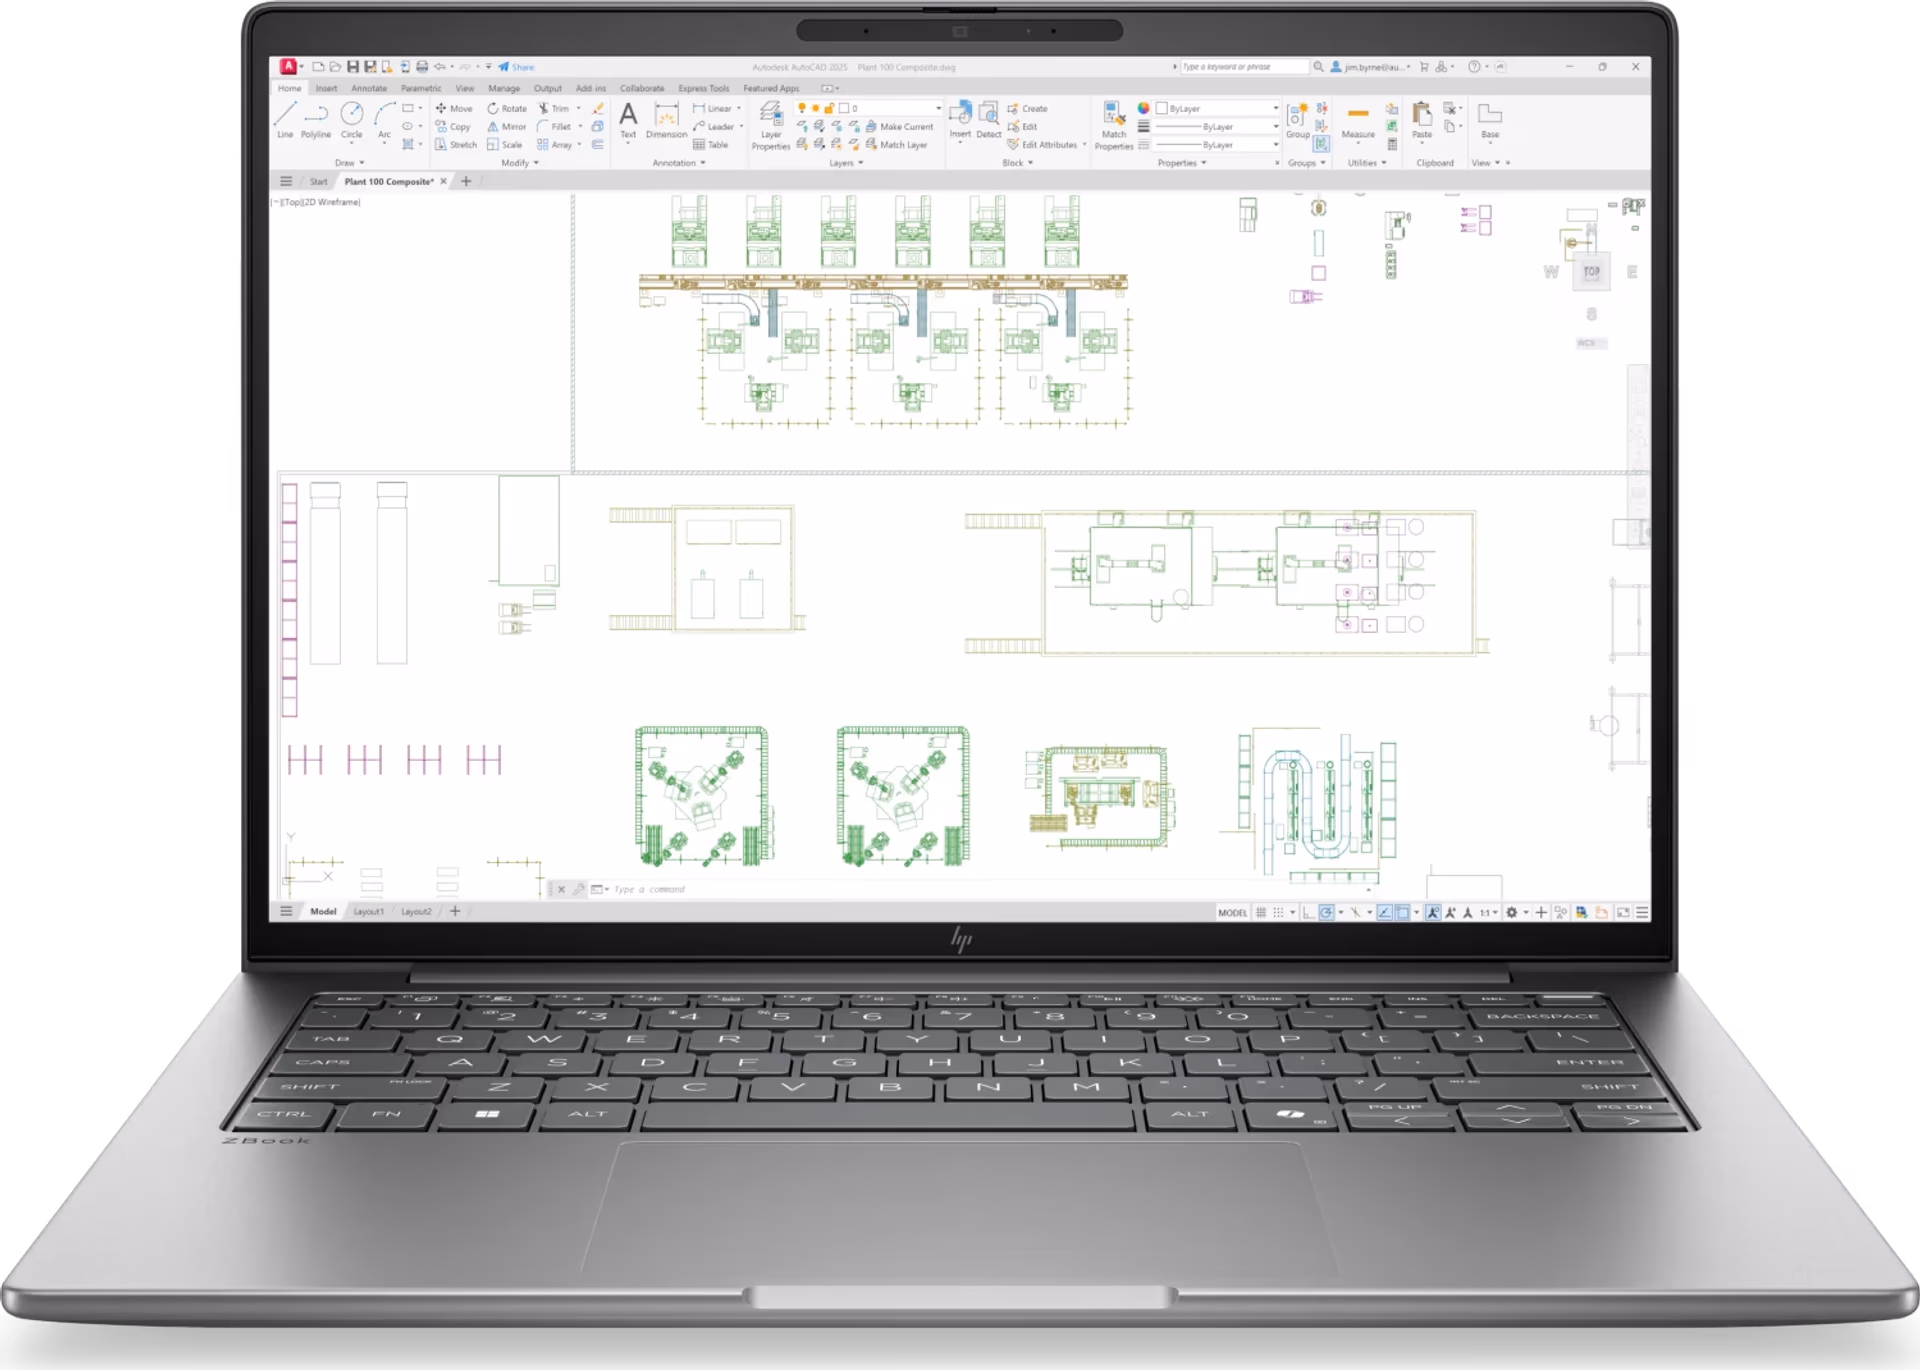Click the layer 0 color swatch
Viewport: 1920px width, 1370px height.
[844, 108]
